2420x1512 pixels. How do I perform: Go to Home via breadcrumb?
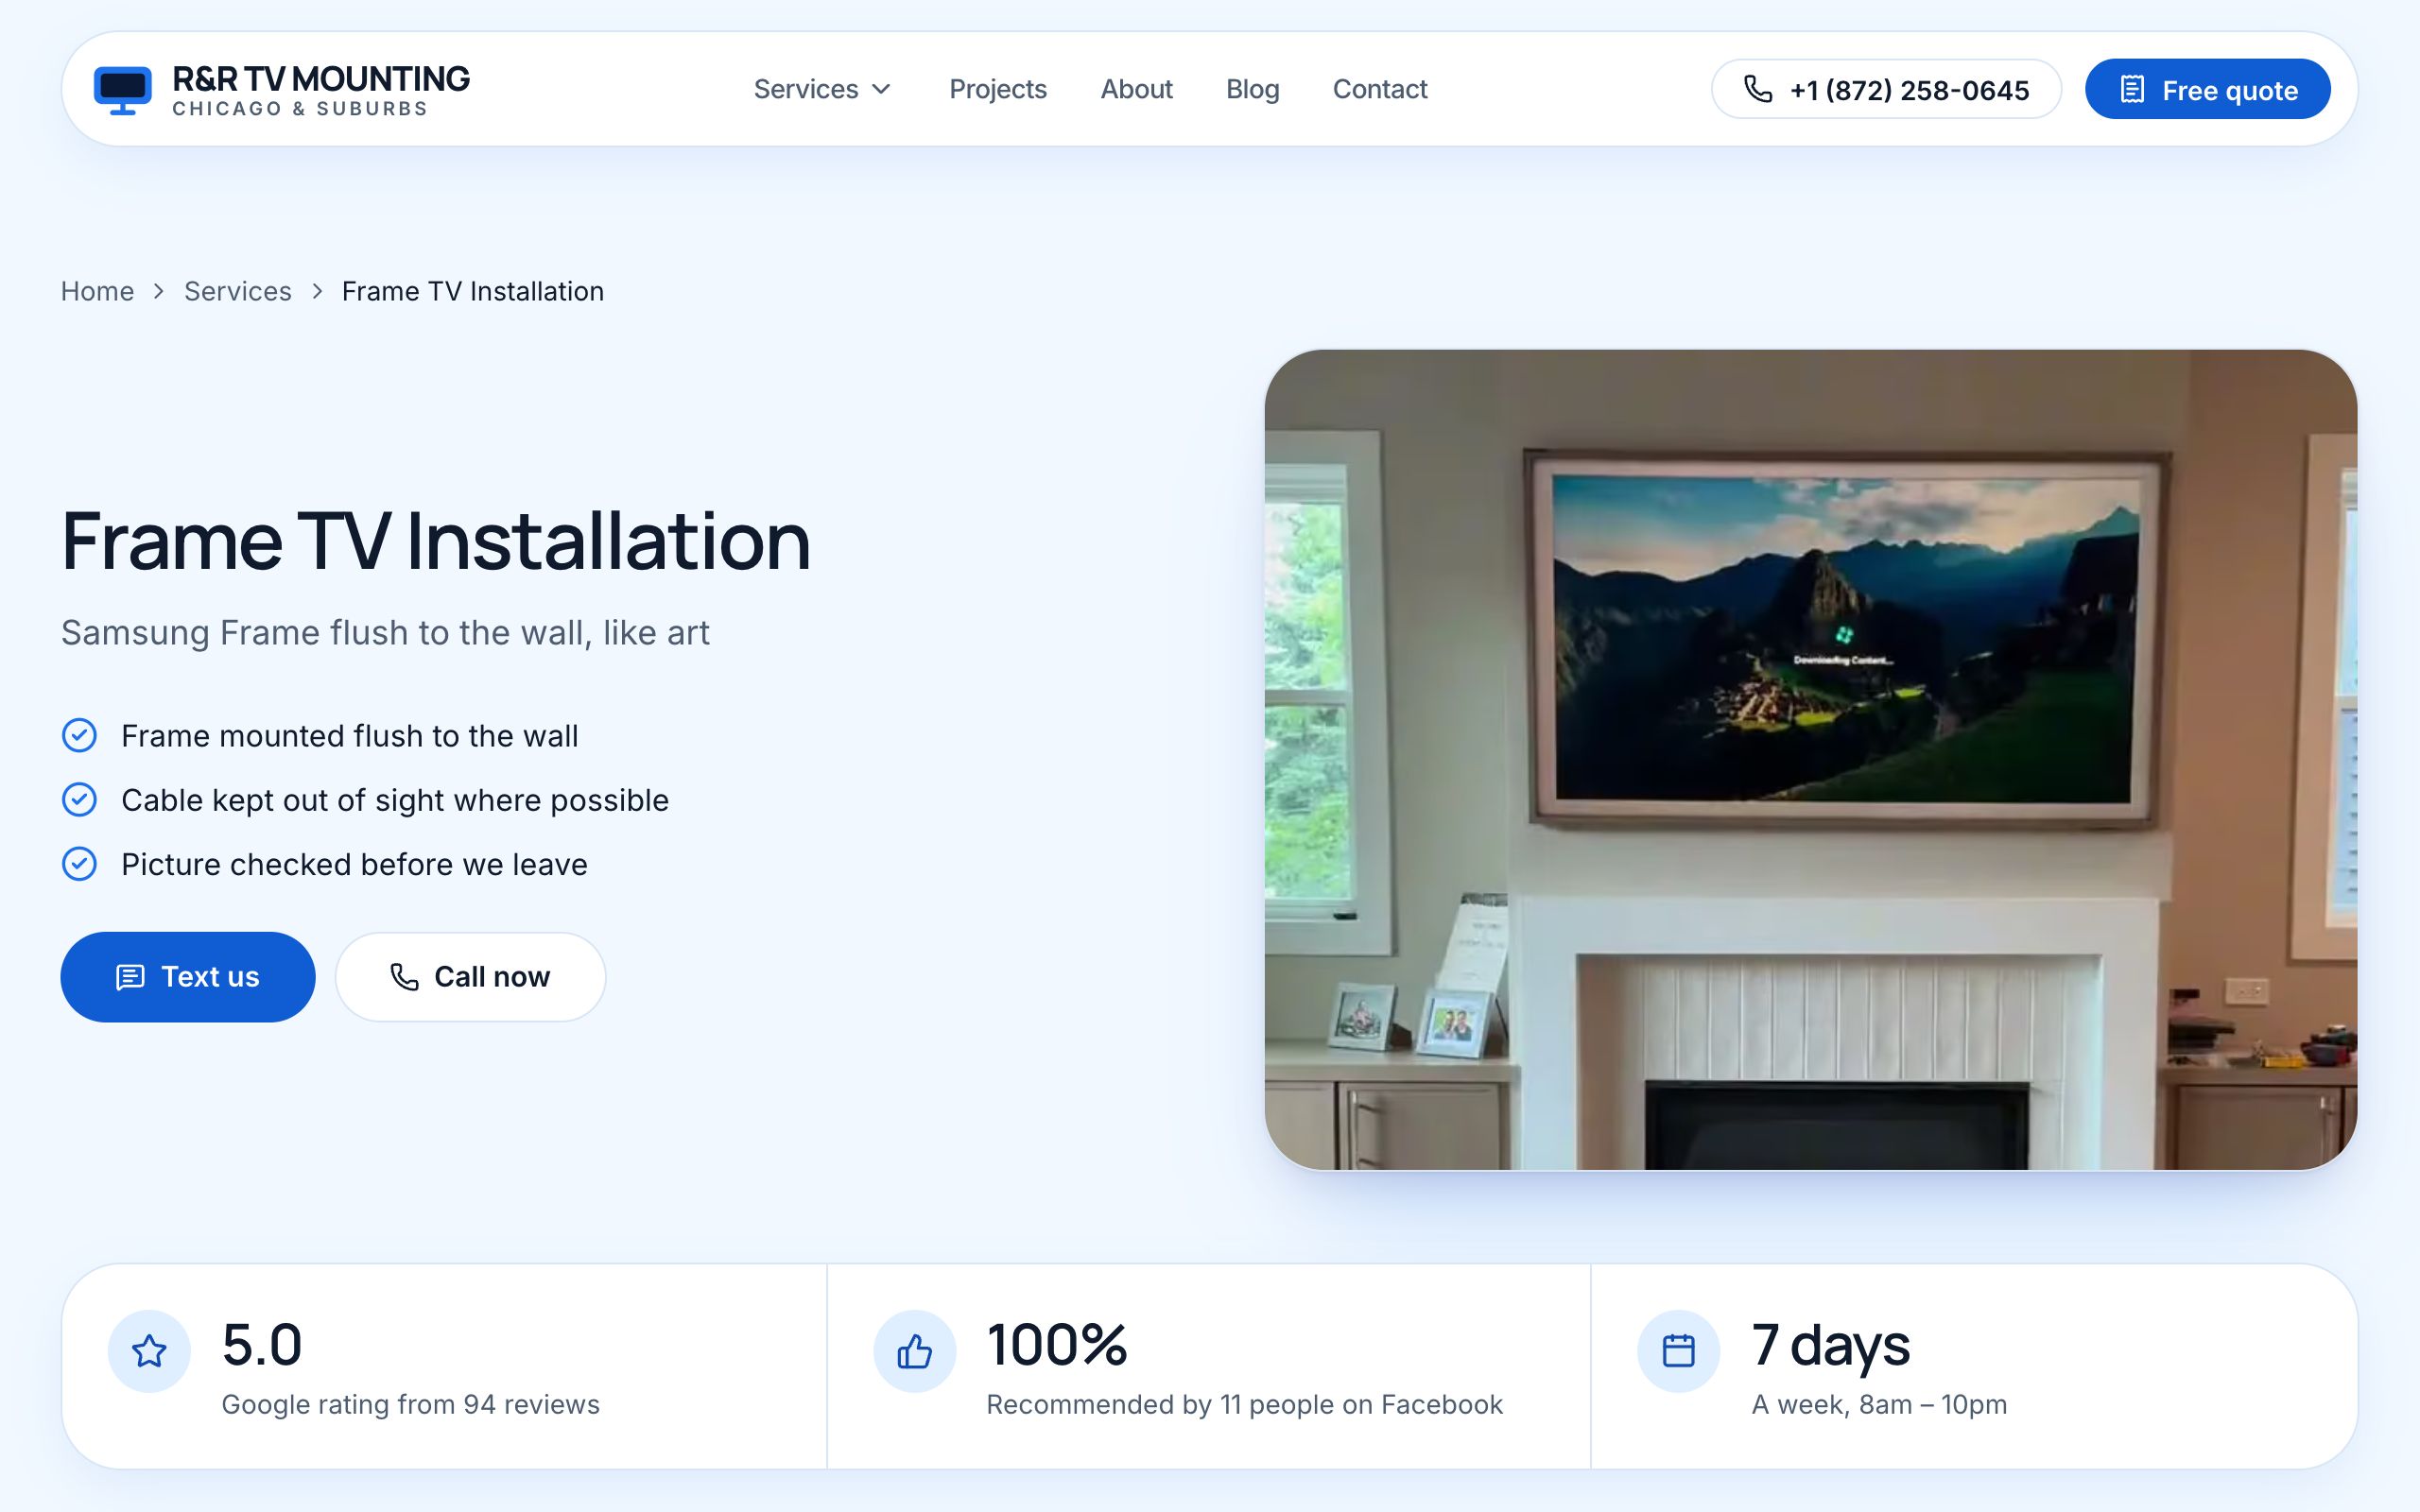97,291
